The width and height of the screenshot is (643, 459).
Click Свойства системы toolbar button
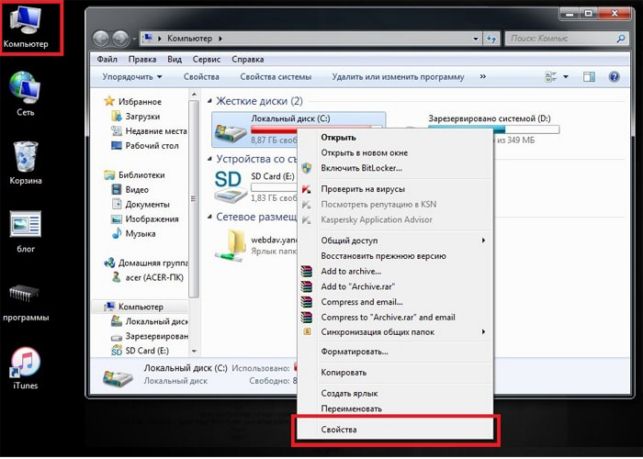pos(276,77)
